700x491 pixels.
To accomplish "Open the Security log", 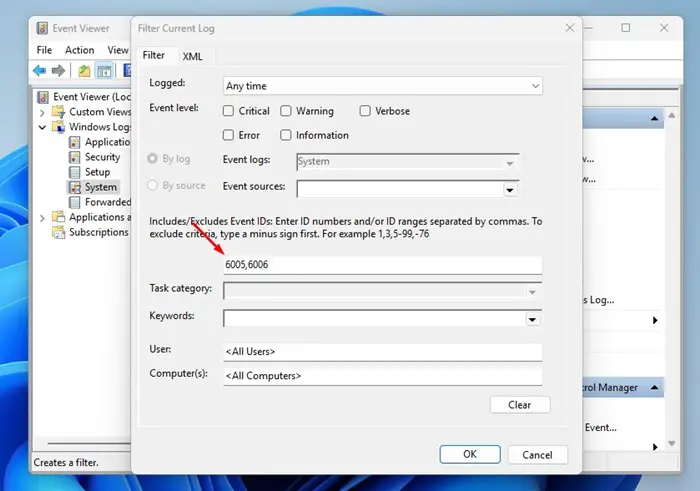I will click(x=103, y=157).
